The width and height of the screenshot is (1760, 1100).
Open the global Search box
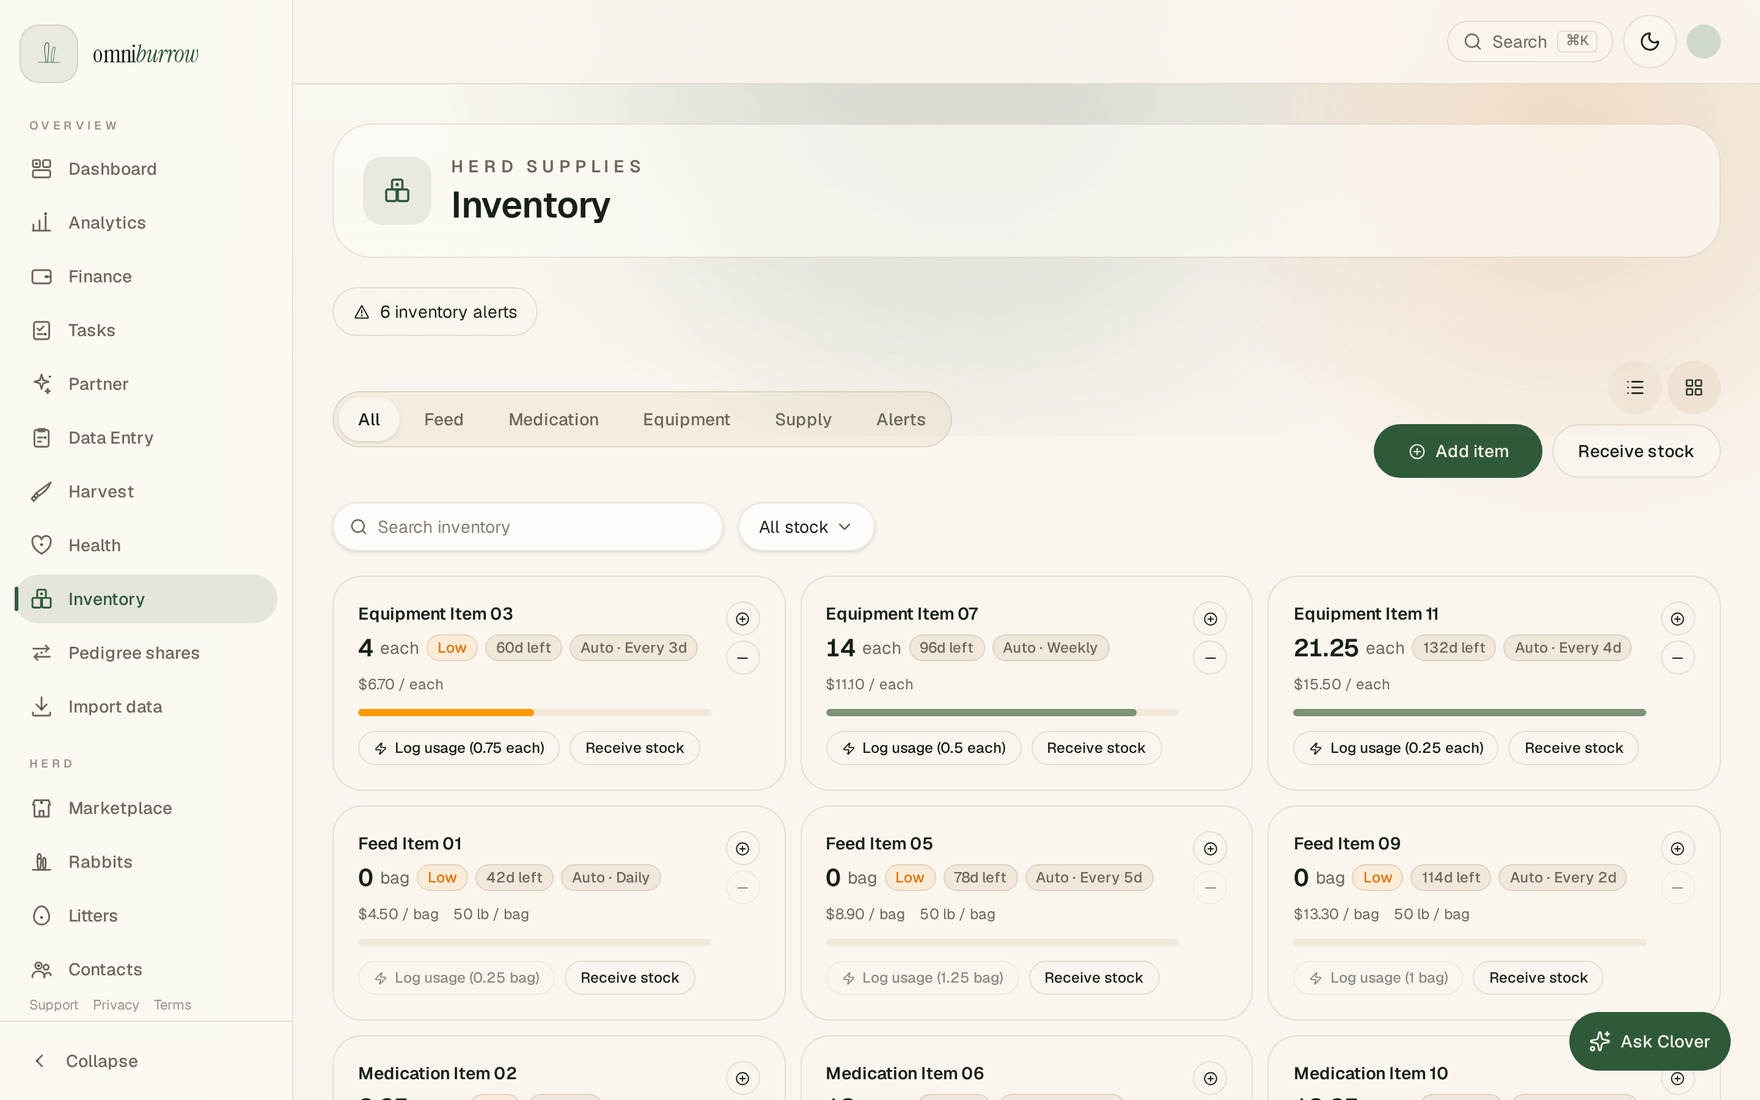tap(1530, 42)
